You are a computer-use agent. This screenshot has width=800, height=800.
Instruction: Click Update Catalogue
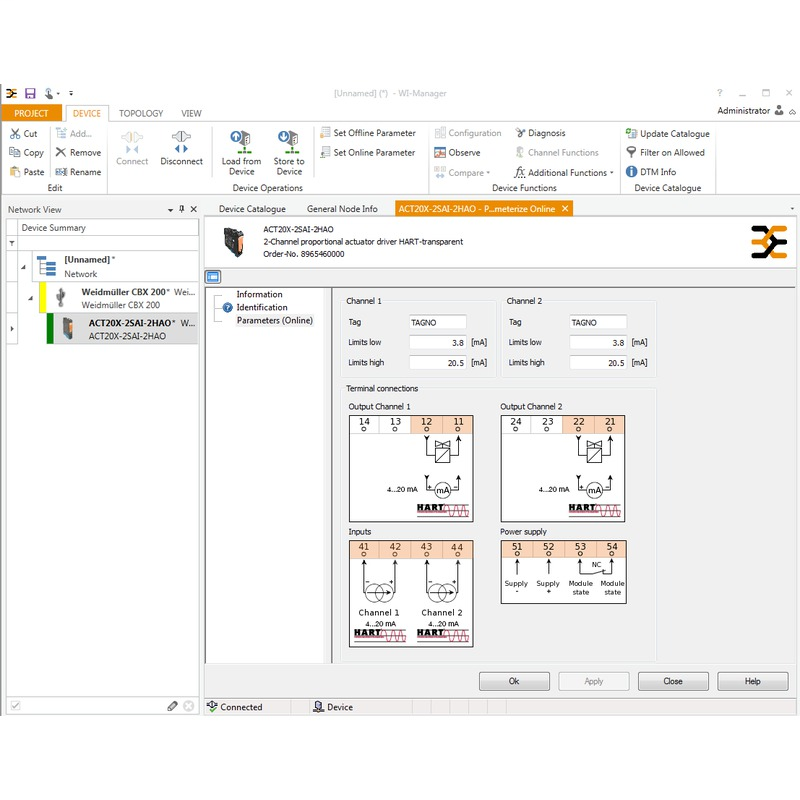point(668,134)
